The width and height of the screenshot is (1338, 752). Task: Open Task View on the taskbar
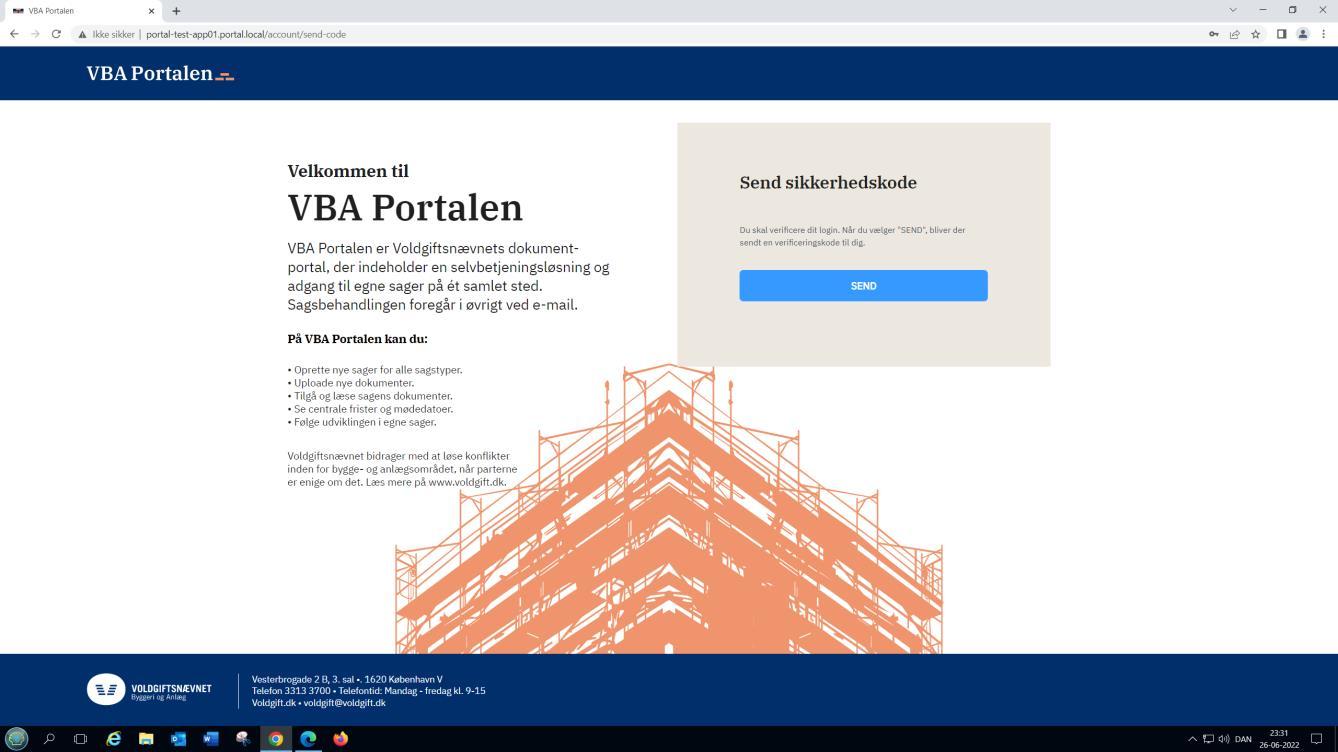pos(81,739)
